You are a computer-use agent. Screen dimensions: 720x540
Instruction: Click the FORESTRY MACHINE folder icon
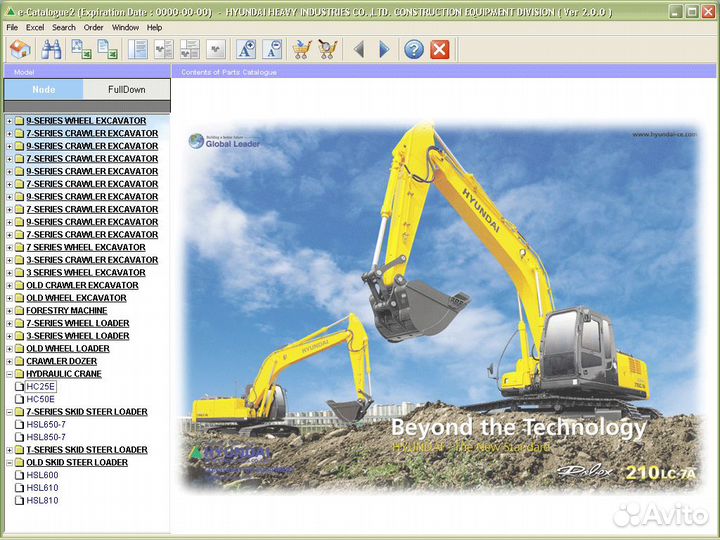[19, 311]
